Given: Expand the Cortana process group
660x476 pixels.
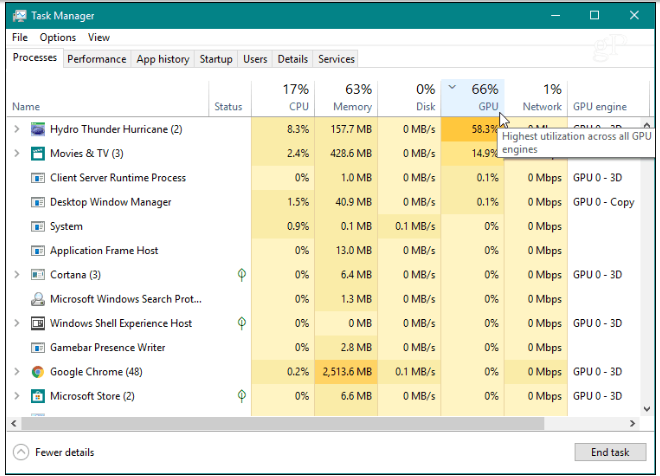Looking at the screenshot, I should [x=17, y=275].
